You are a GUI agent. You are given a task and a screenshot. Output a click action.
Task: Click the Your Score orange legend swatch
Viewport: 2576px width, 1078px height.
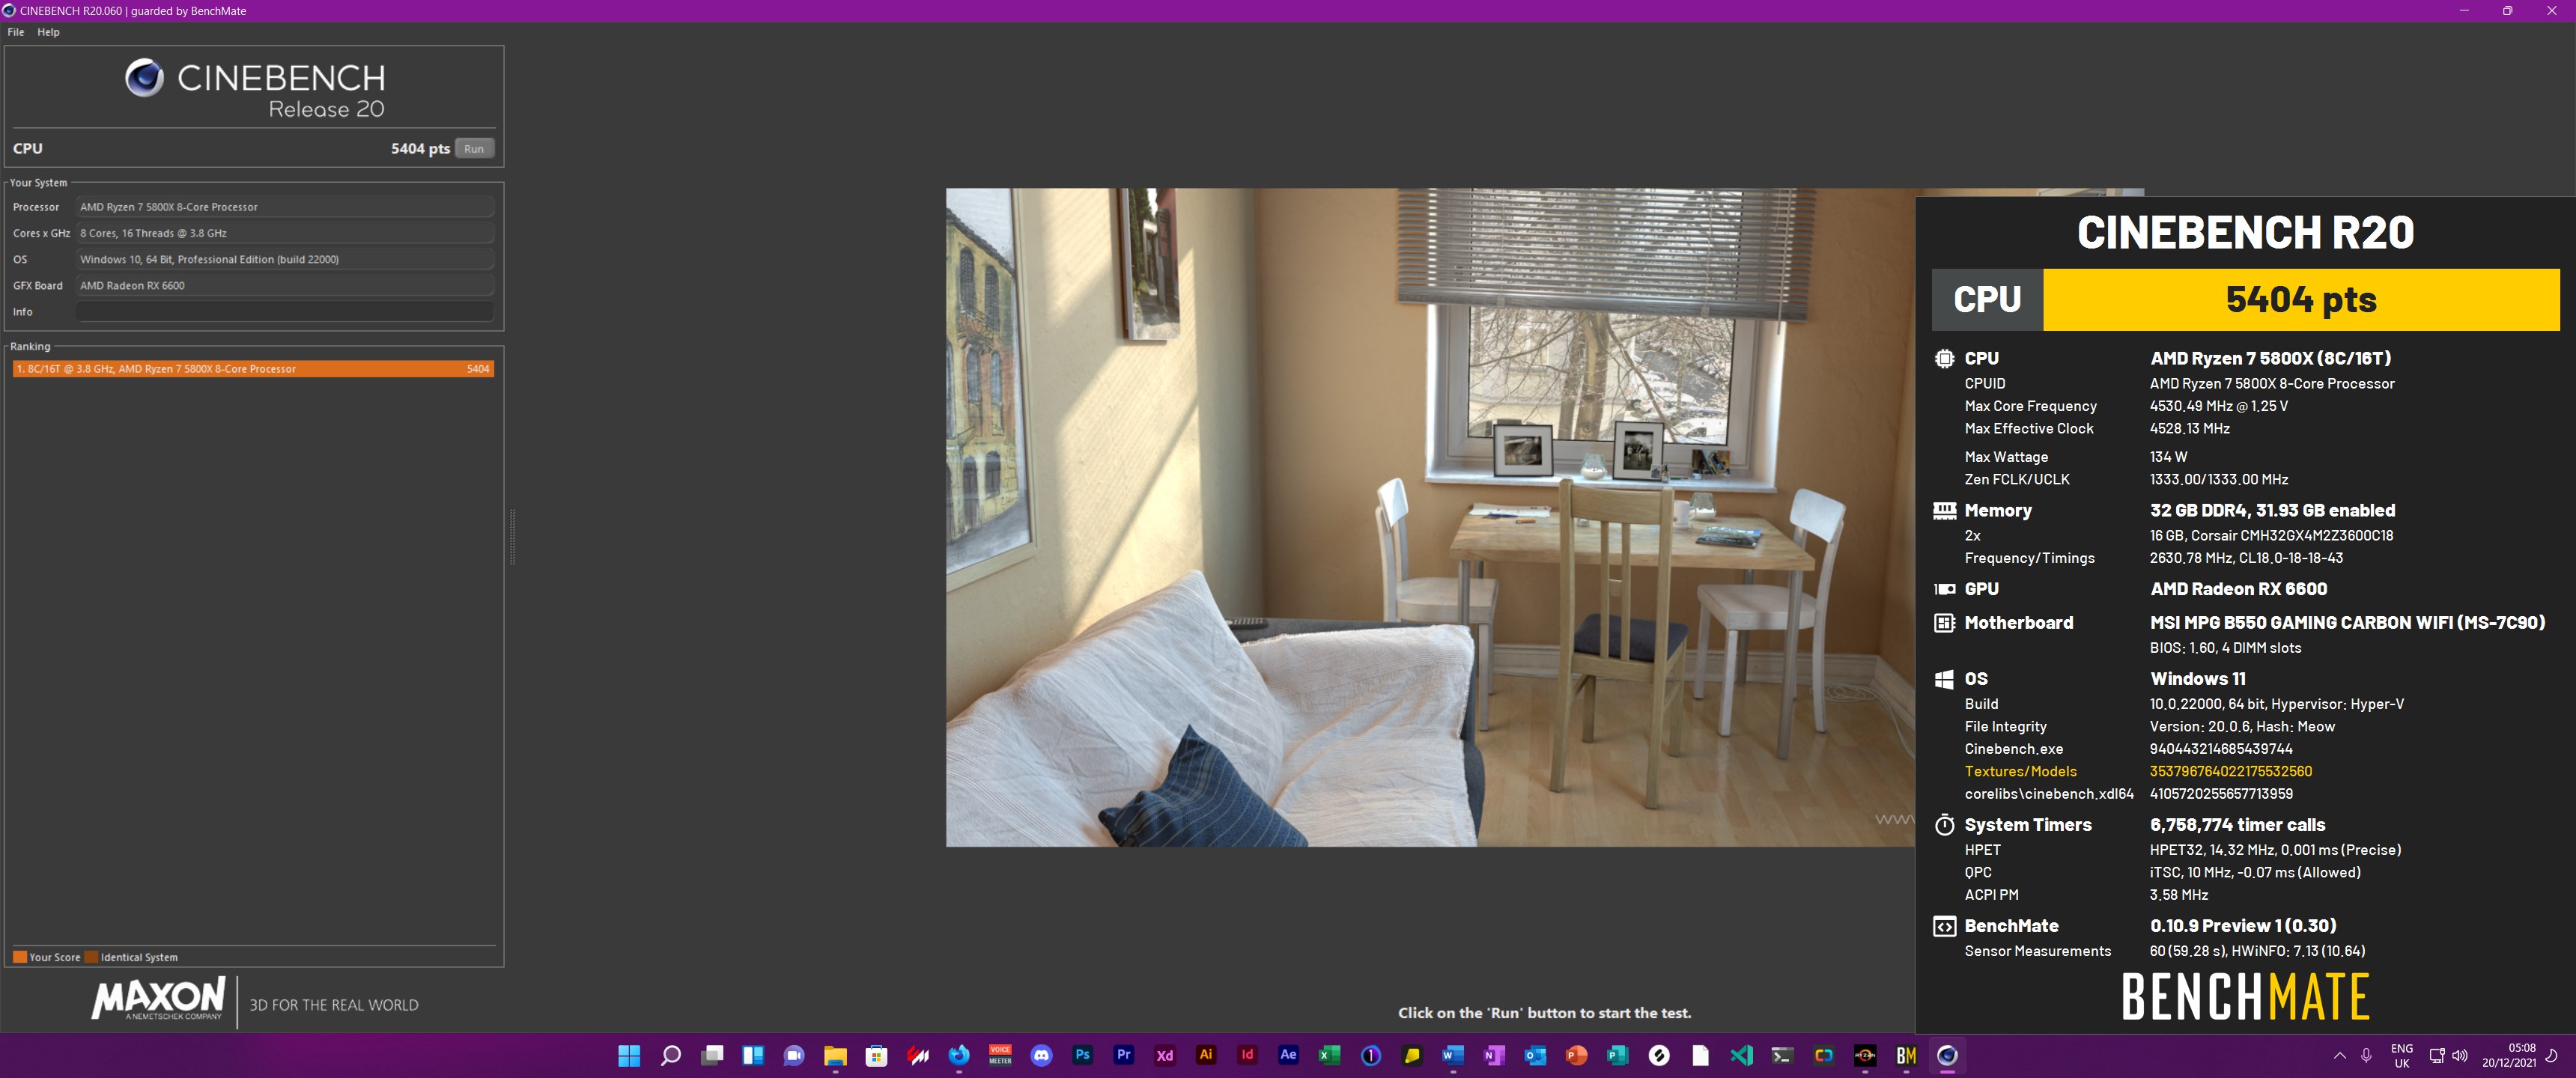point(20,957)
